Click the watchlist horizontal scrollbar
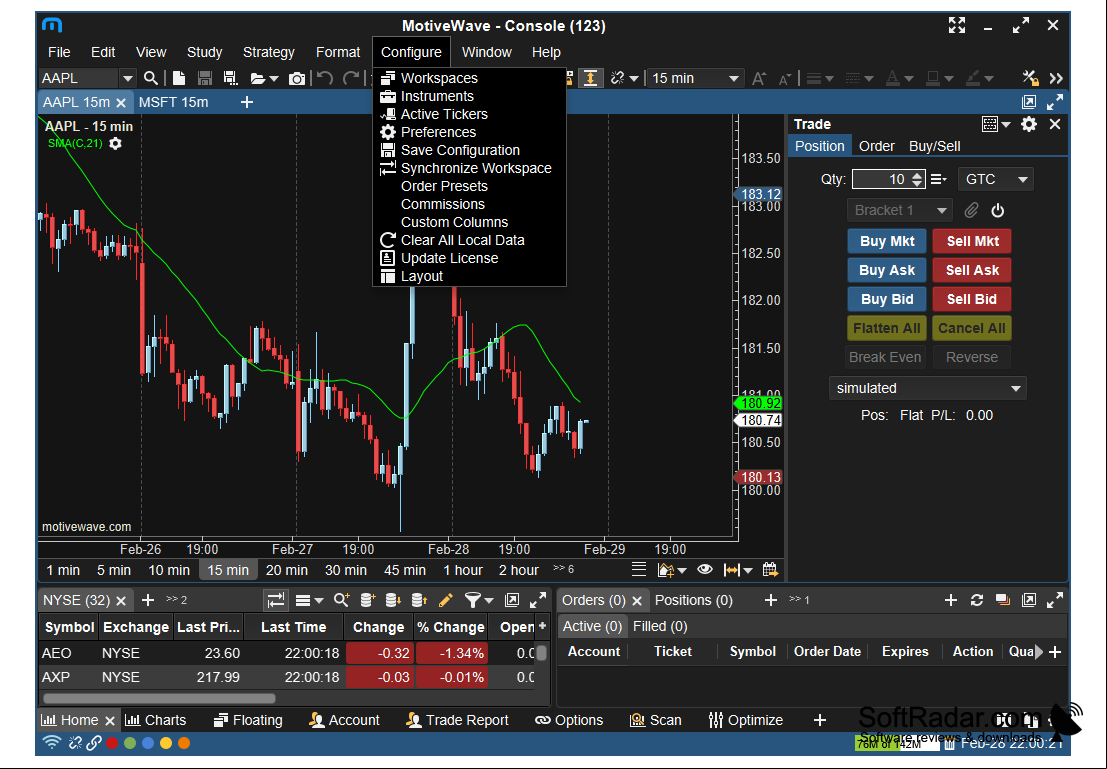The width and height of the screenshot is (1107, 769). [160, 698]
